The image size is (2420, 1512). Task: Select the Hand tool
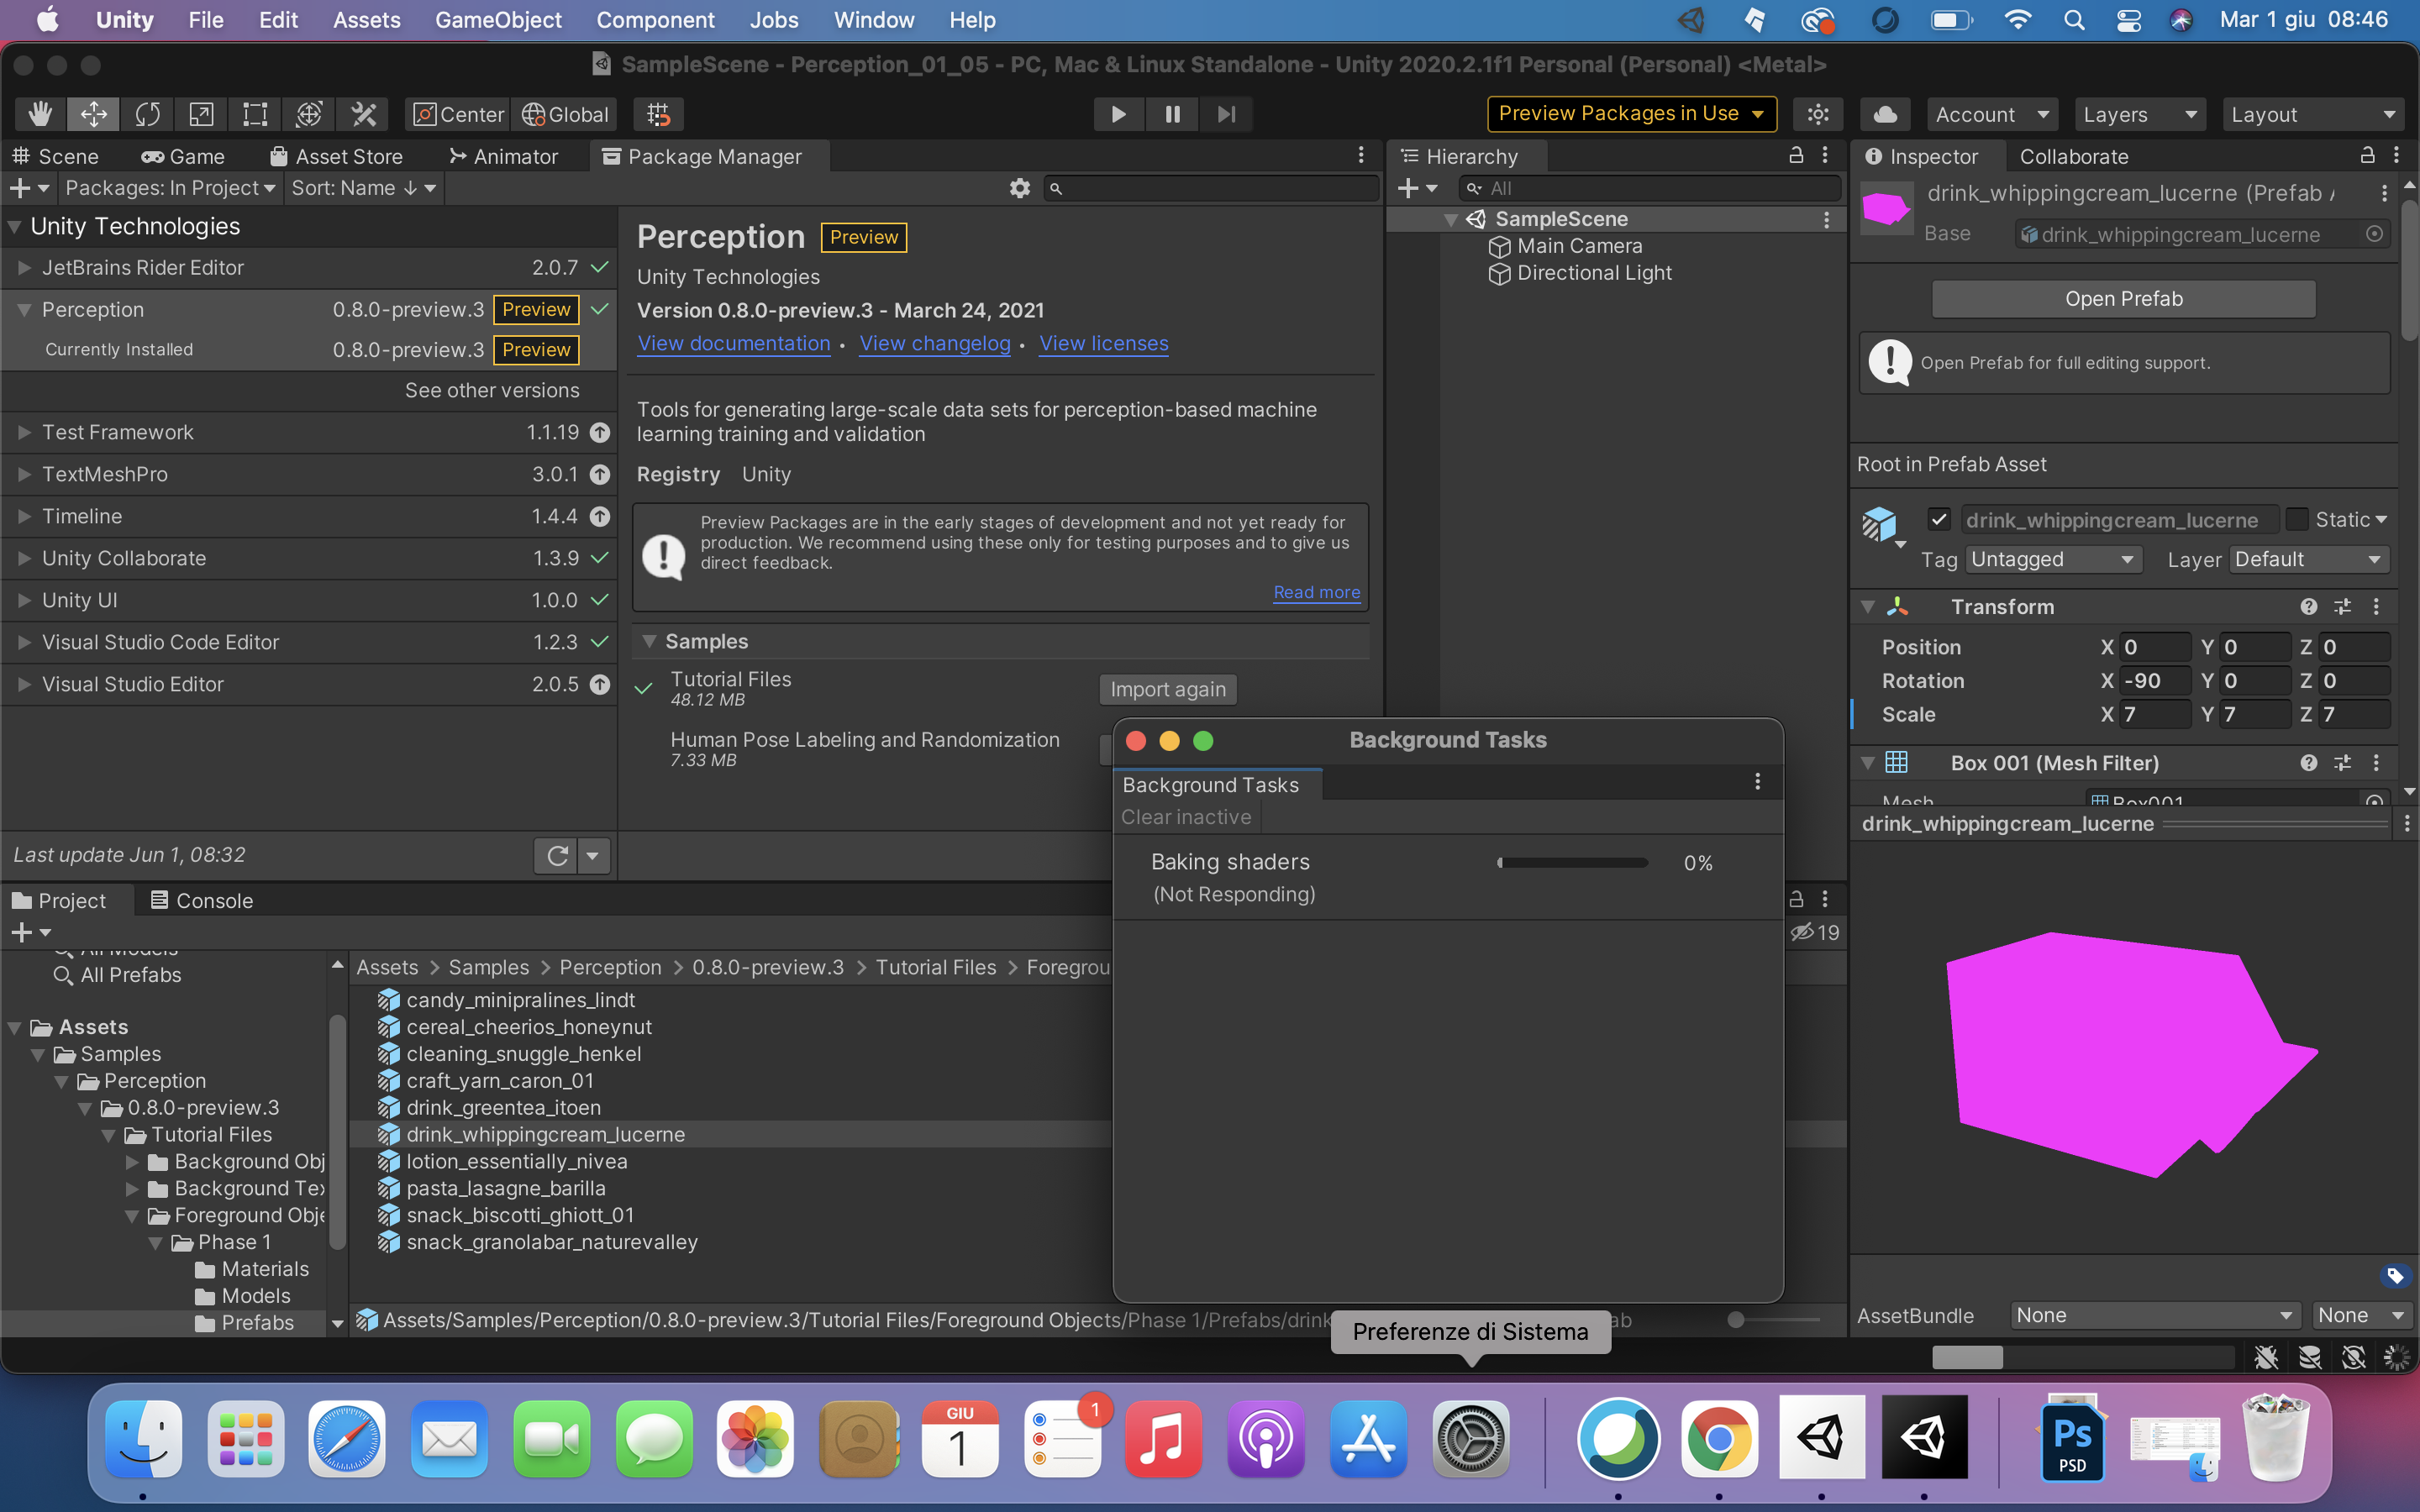pos(39,113)
